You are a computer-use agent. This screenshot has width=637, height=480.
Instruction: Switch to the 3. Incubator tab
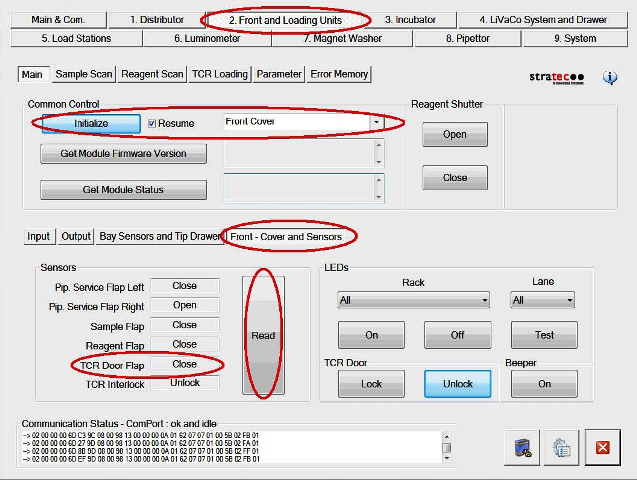tap(410, 19)
